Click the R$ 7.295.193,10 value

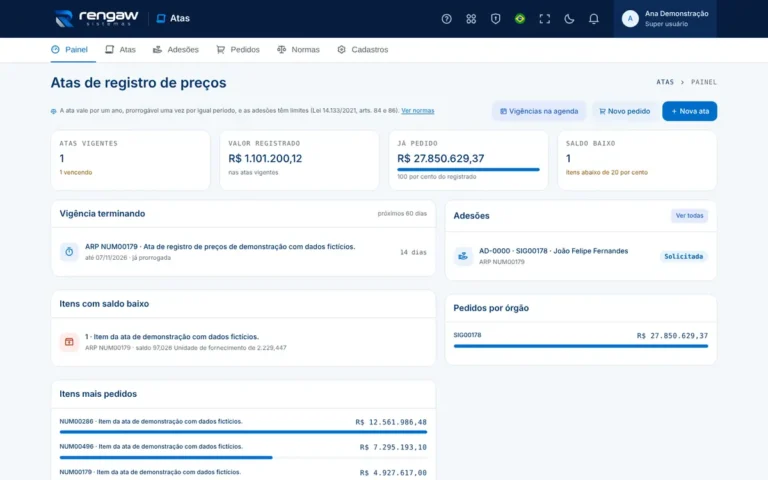tap(393, 447)
